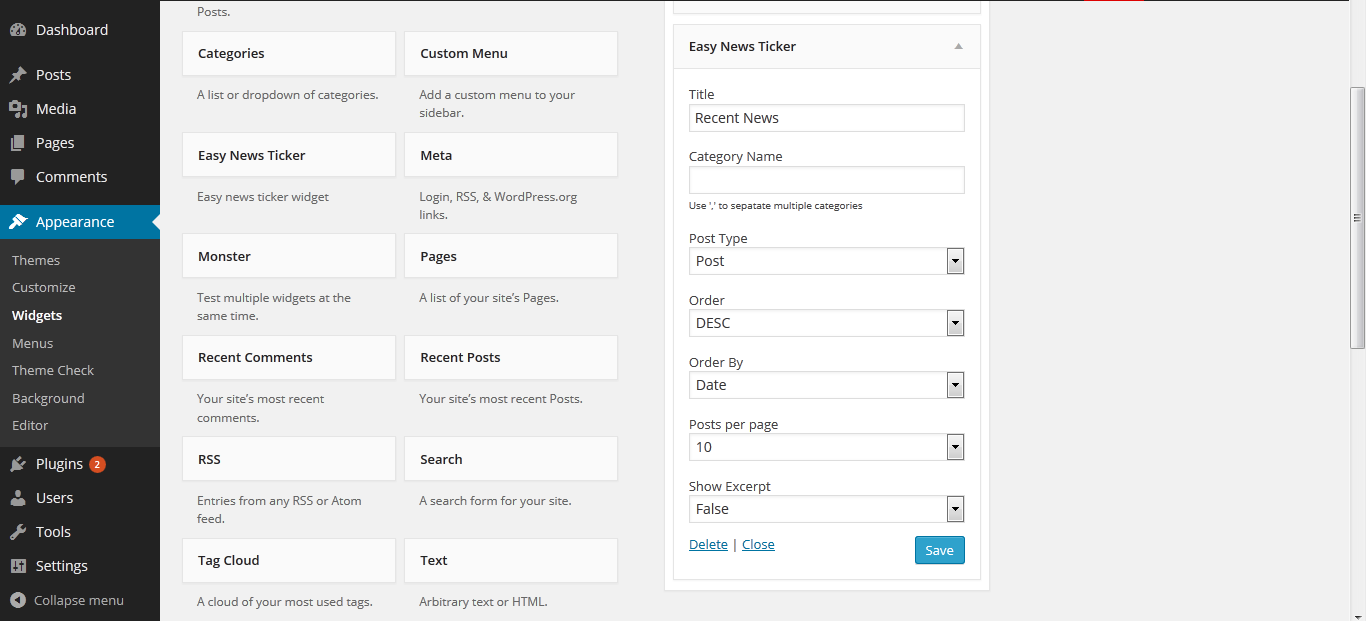The width and height of the screenshot is (1366, 621).
Task: Click the Title input field
Action: click(x=827, y=118)
